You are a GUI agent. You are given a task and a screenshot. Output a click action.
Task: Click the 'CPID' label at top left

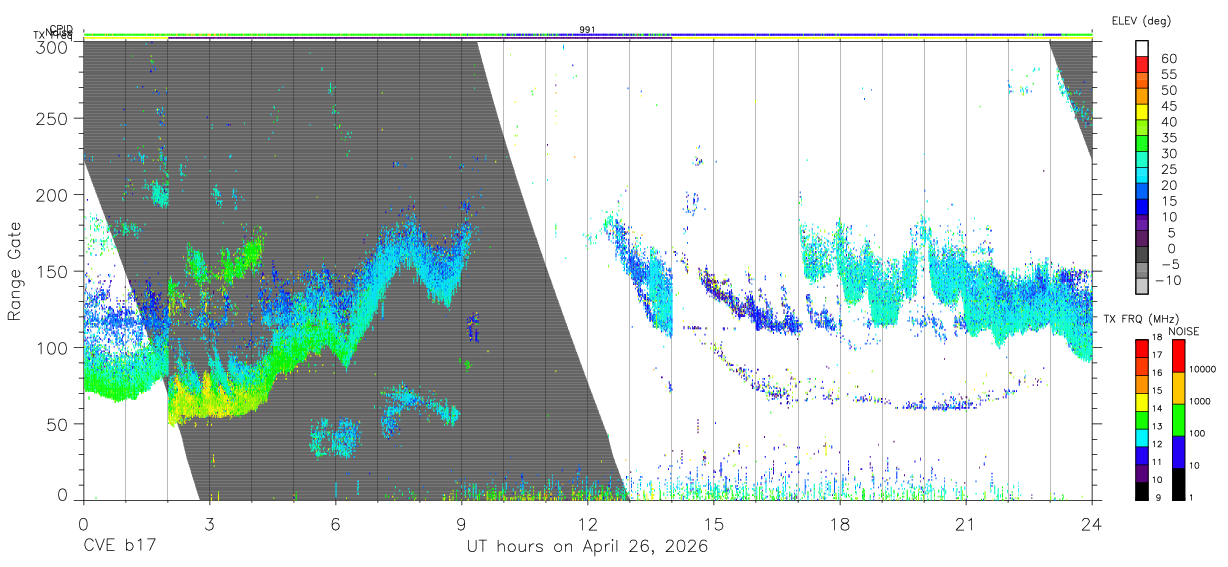pyautogui.click(x=61, y=29)
